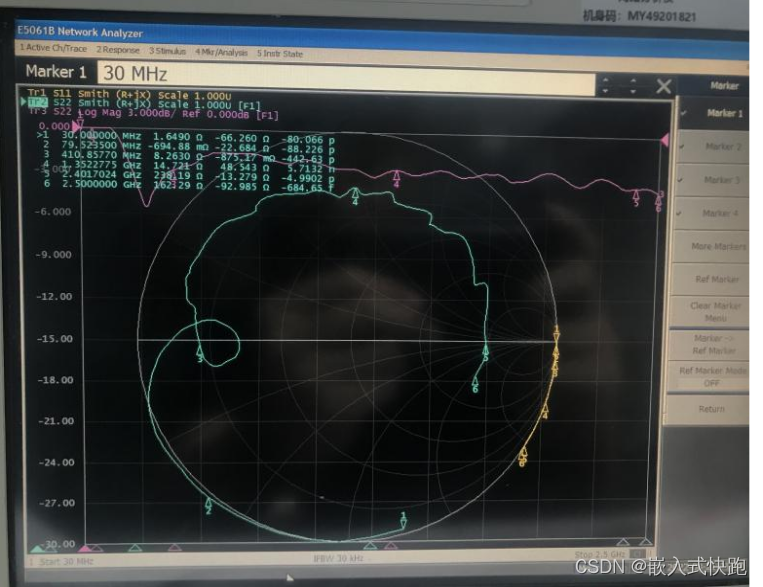Open the More Markers submenu
This screenshot has width=763, height=587.
tap(711, 246)
